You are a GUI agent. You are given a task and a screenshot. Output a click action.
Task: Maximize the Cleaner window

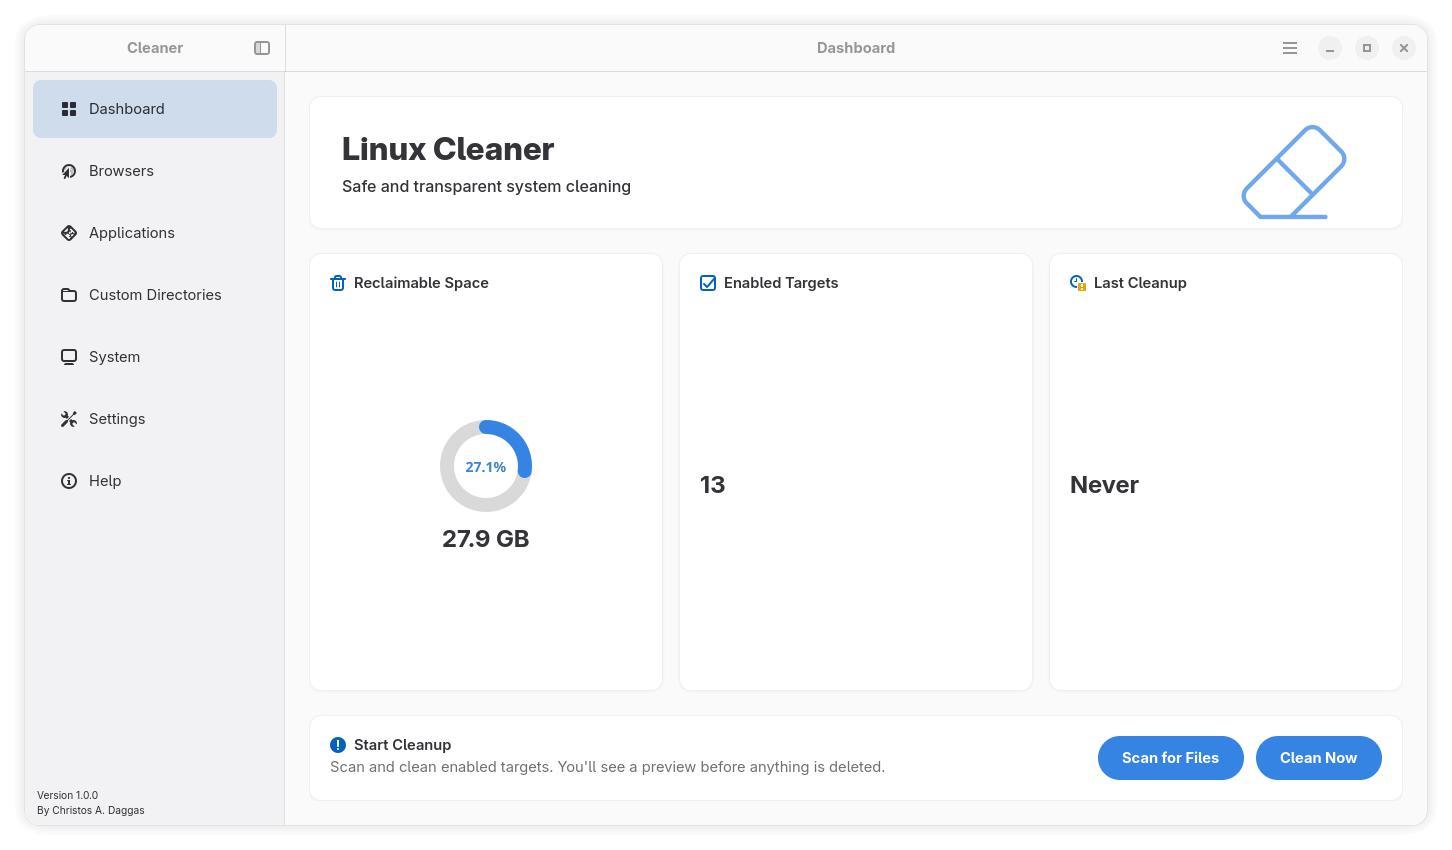click(1367, 48)
